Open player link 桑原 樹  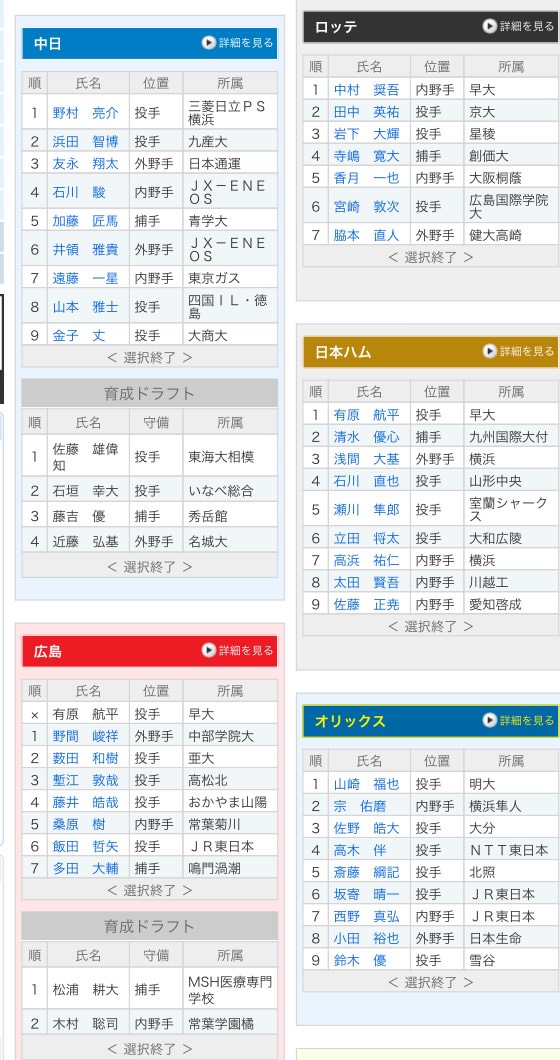click(x=79, y=825)
